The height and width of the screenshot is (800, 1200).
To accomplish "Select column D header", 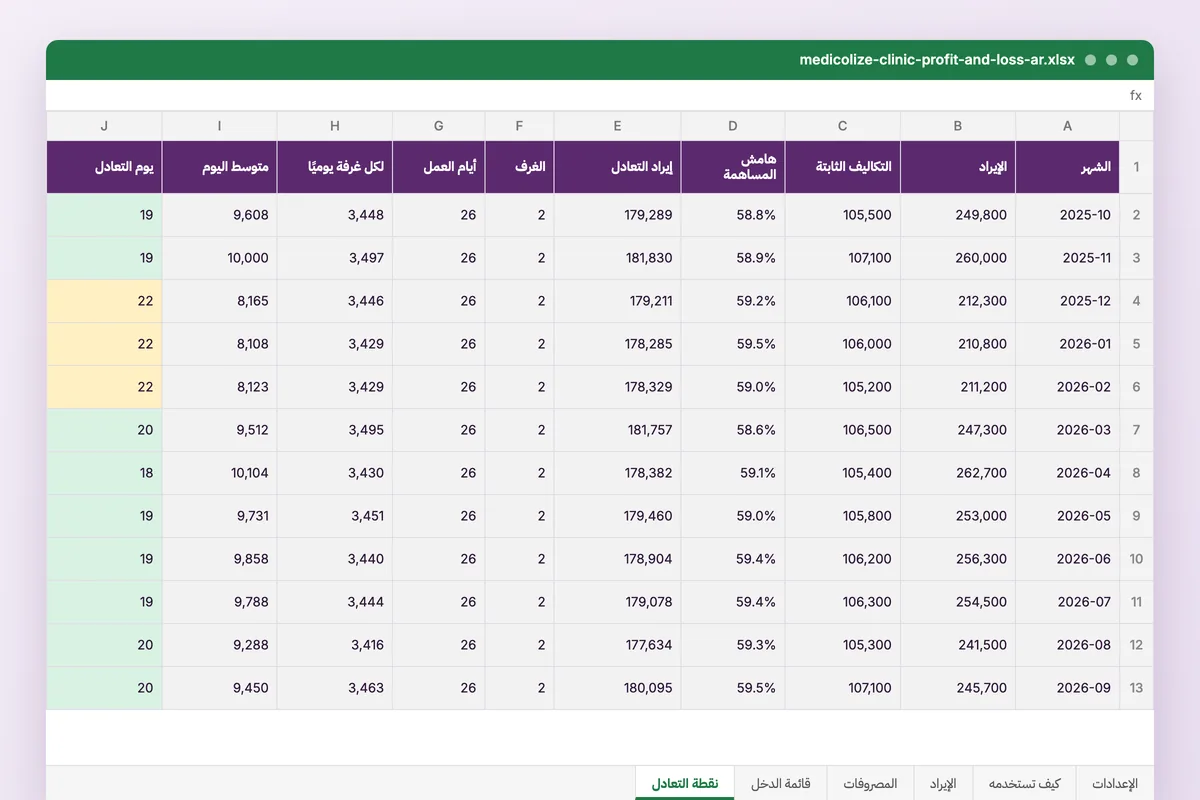I will pyautogui.click(x=733, y=126).
